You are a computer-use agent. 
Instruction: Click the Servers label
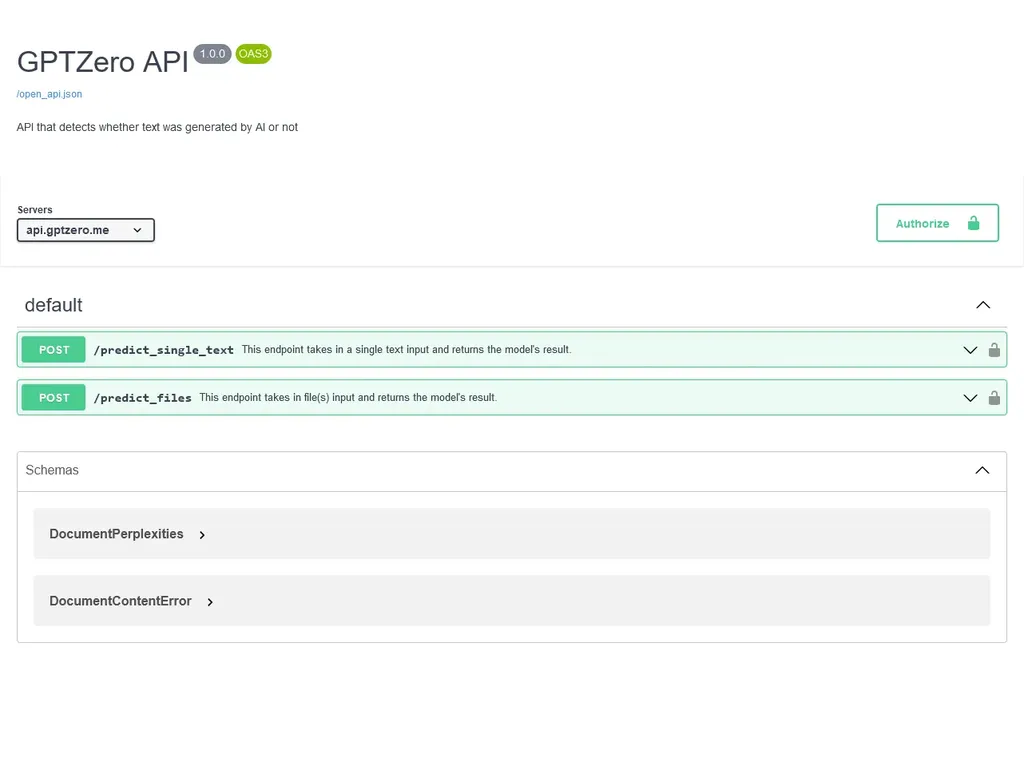pyautogui.click(x=35, y=210)
